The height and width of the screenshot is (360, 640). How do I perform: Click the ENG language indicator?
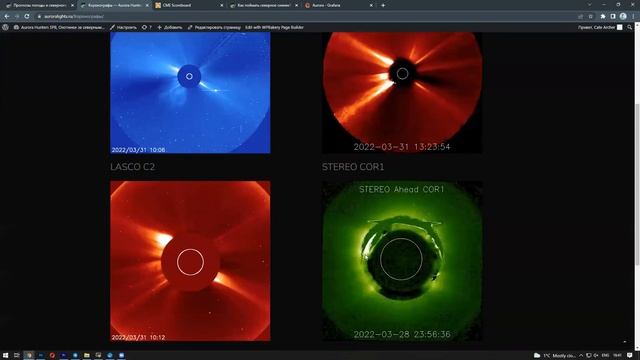[x=605, y=356]
